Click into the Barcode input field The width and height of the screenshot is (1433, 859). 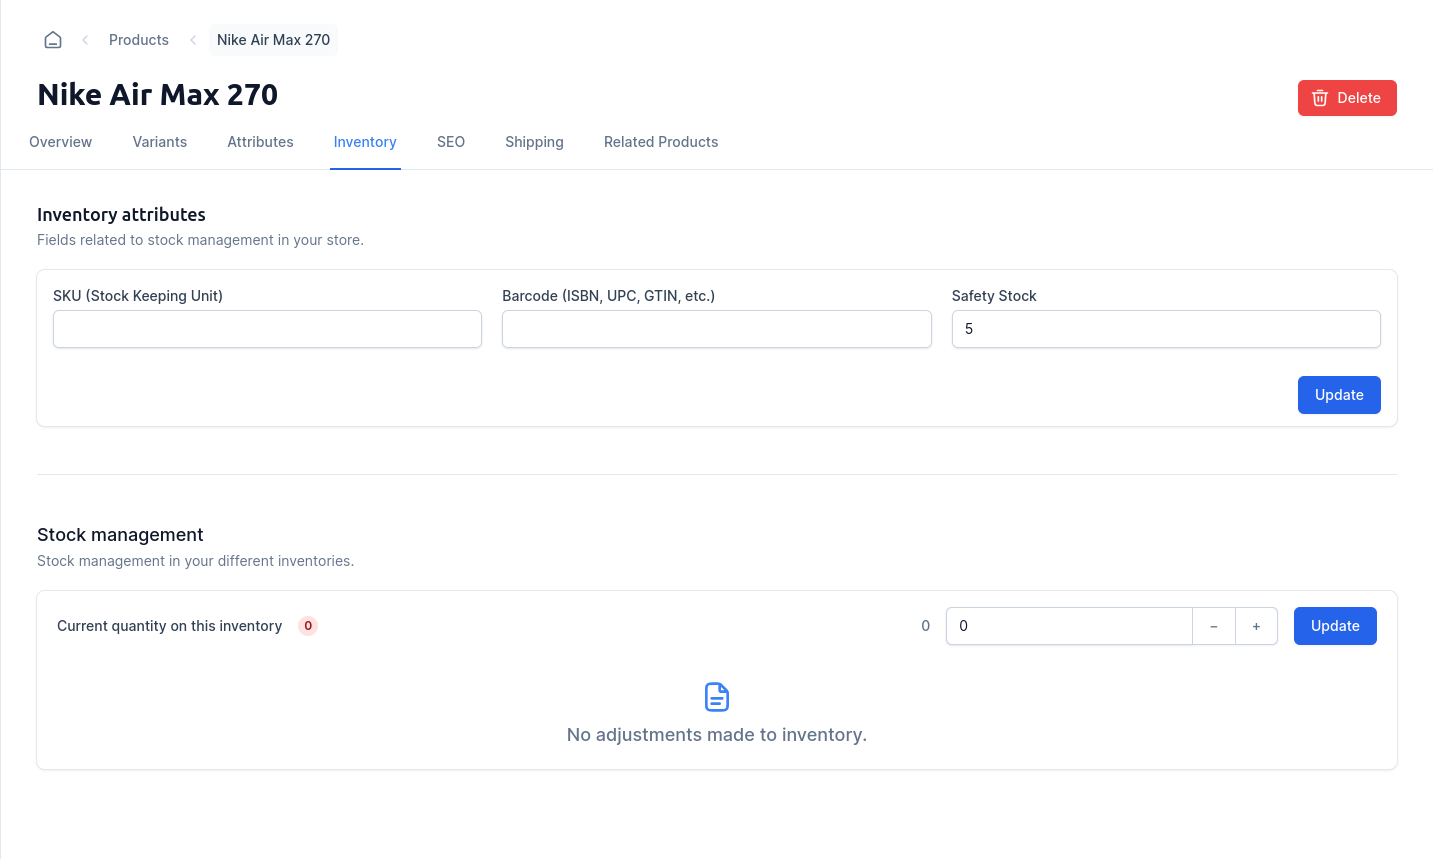[x=716, y=329]
